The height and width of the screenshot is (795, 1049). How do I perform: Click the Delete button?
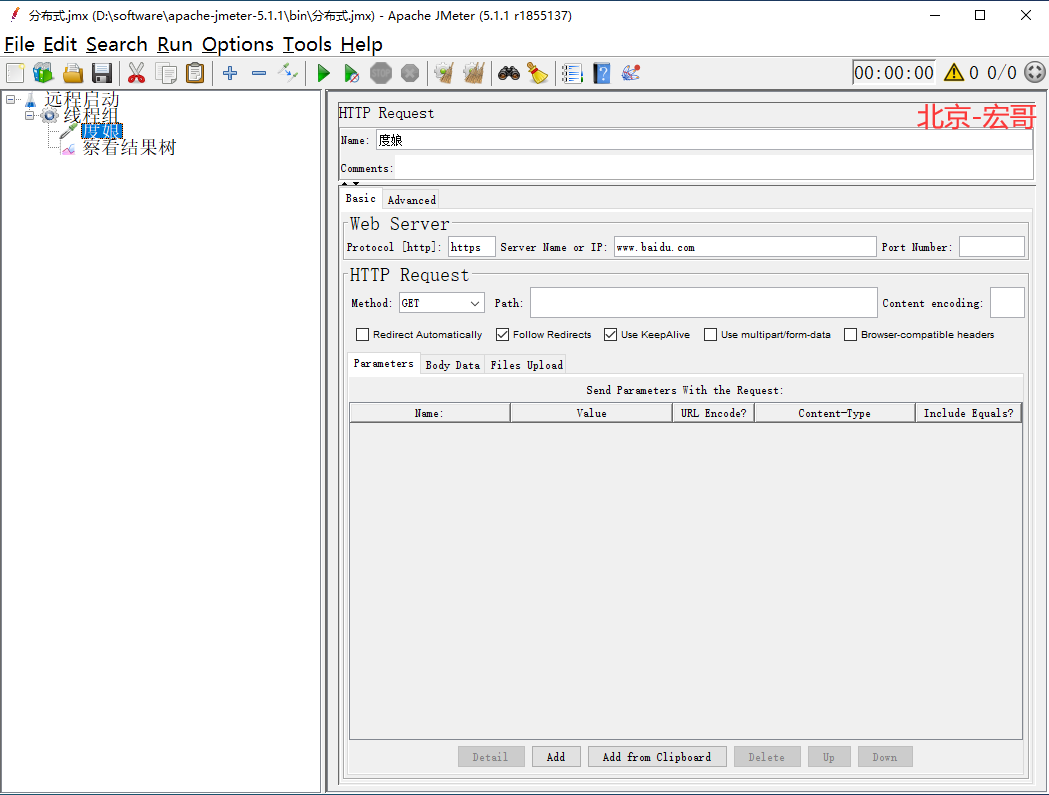(x=767, y=757)
